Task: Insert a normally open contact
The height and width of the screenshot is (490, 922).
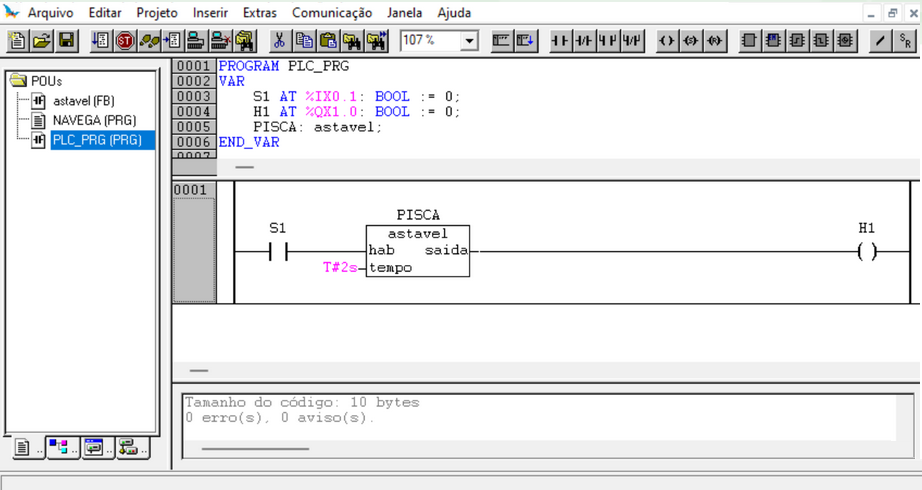Action: (560, 41)
